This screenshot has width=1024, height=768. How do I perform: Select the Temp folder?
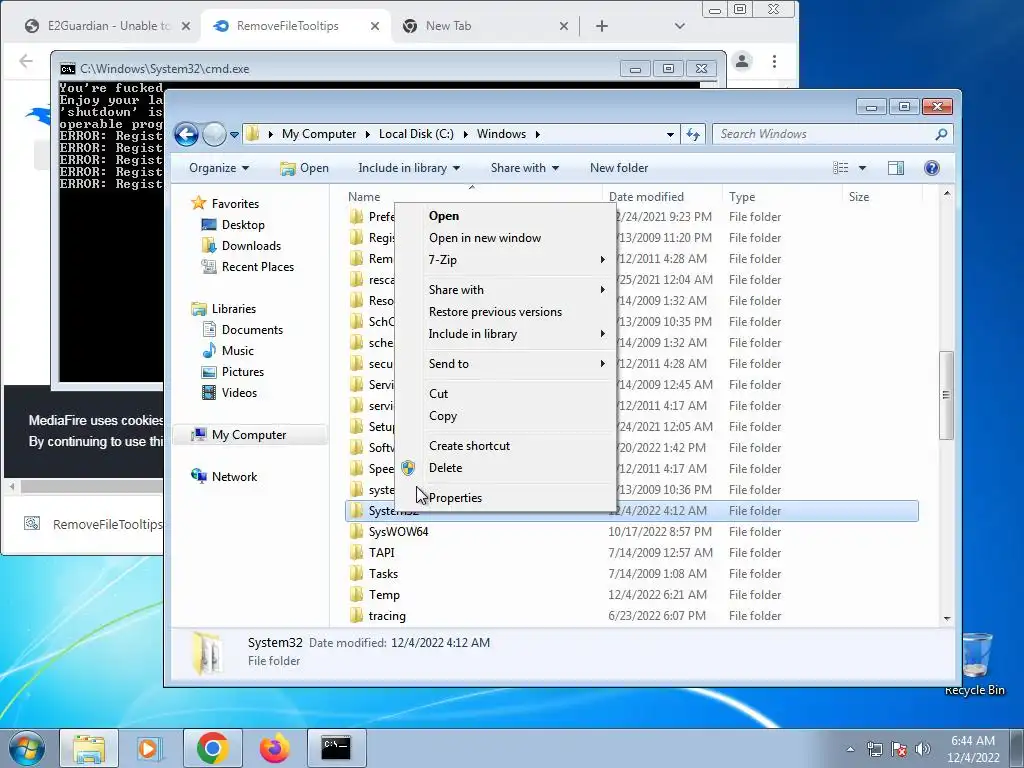pos(384,595)
